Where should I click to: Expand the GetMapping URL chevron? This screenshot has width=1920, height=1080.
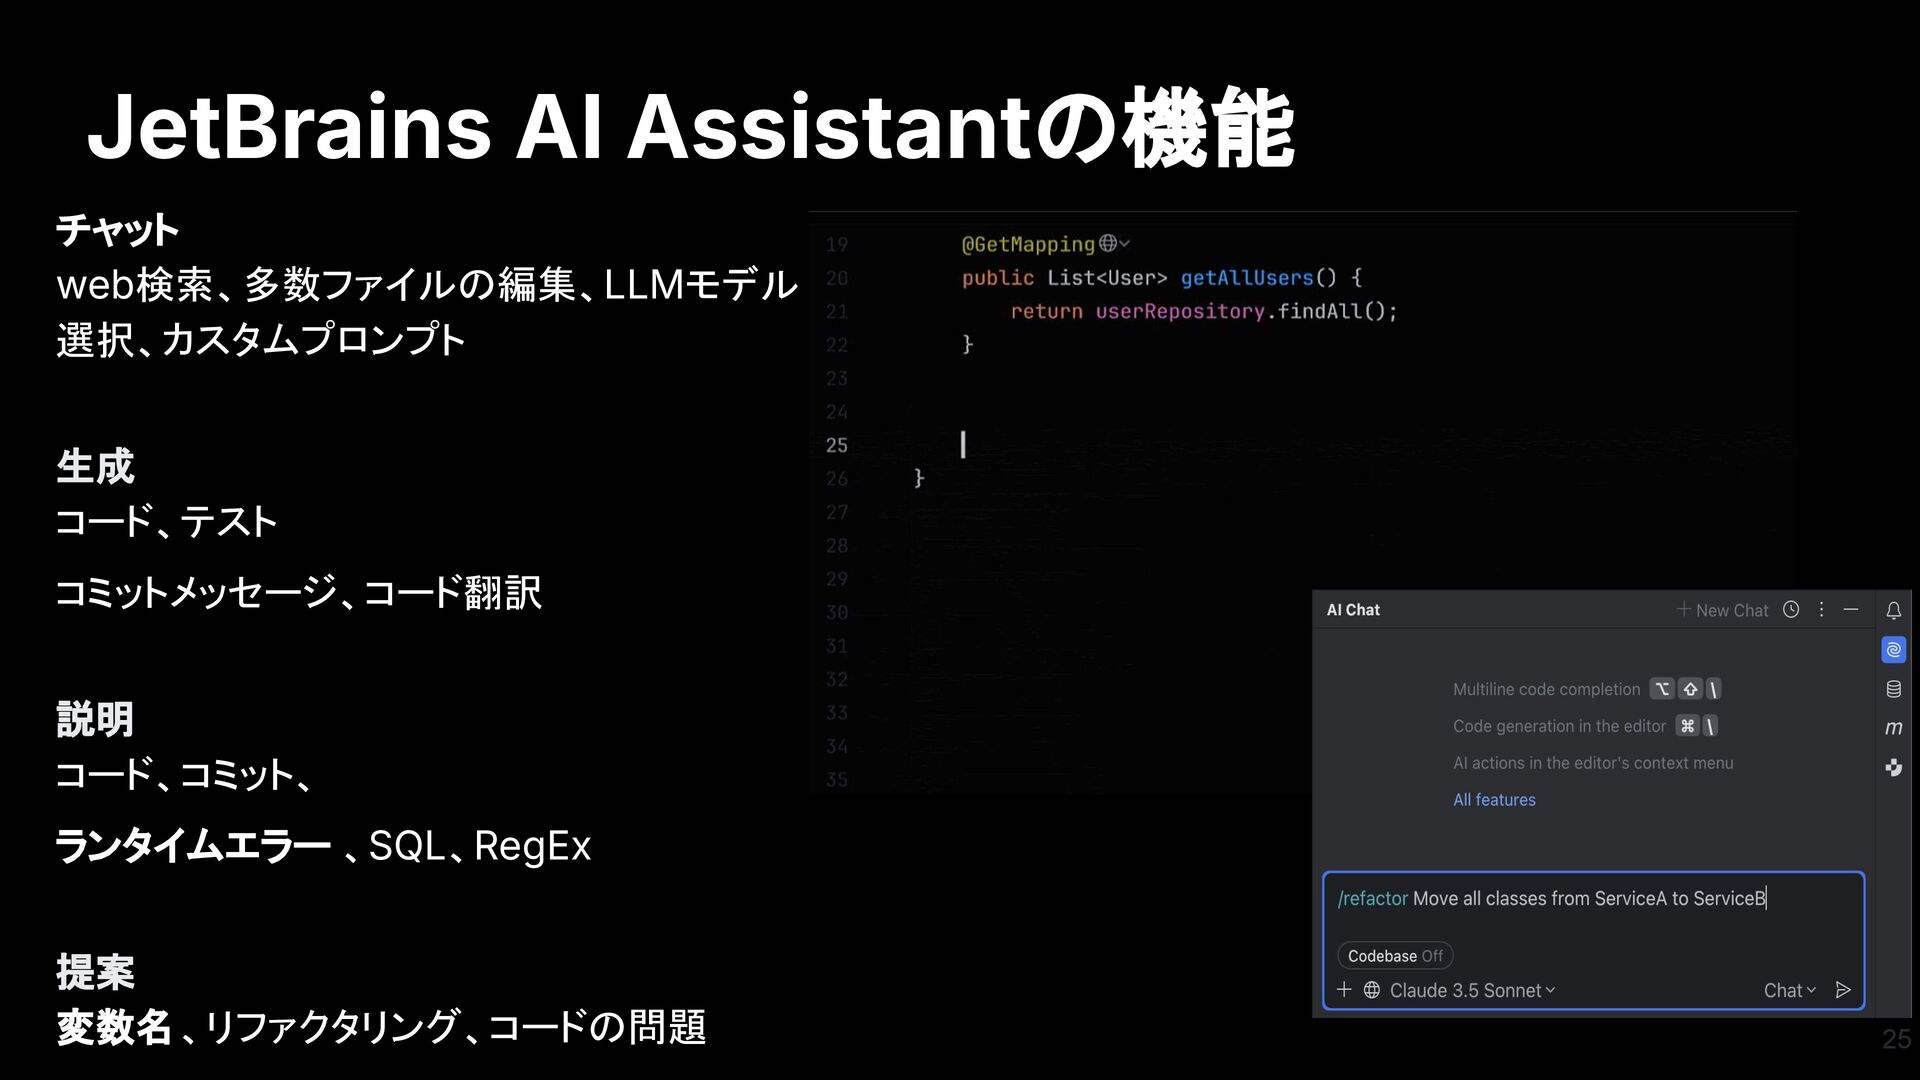click(x=1125, y=243)
